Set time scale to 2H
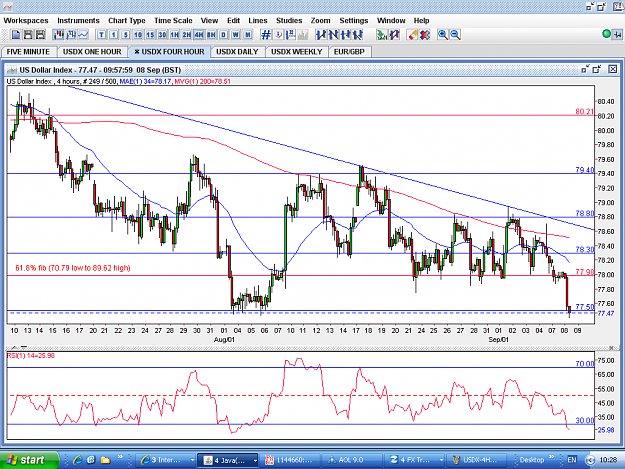625x469 pixels. pos(187,35)
